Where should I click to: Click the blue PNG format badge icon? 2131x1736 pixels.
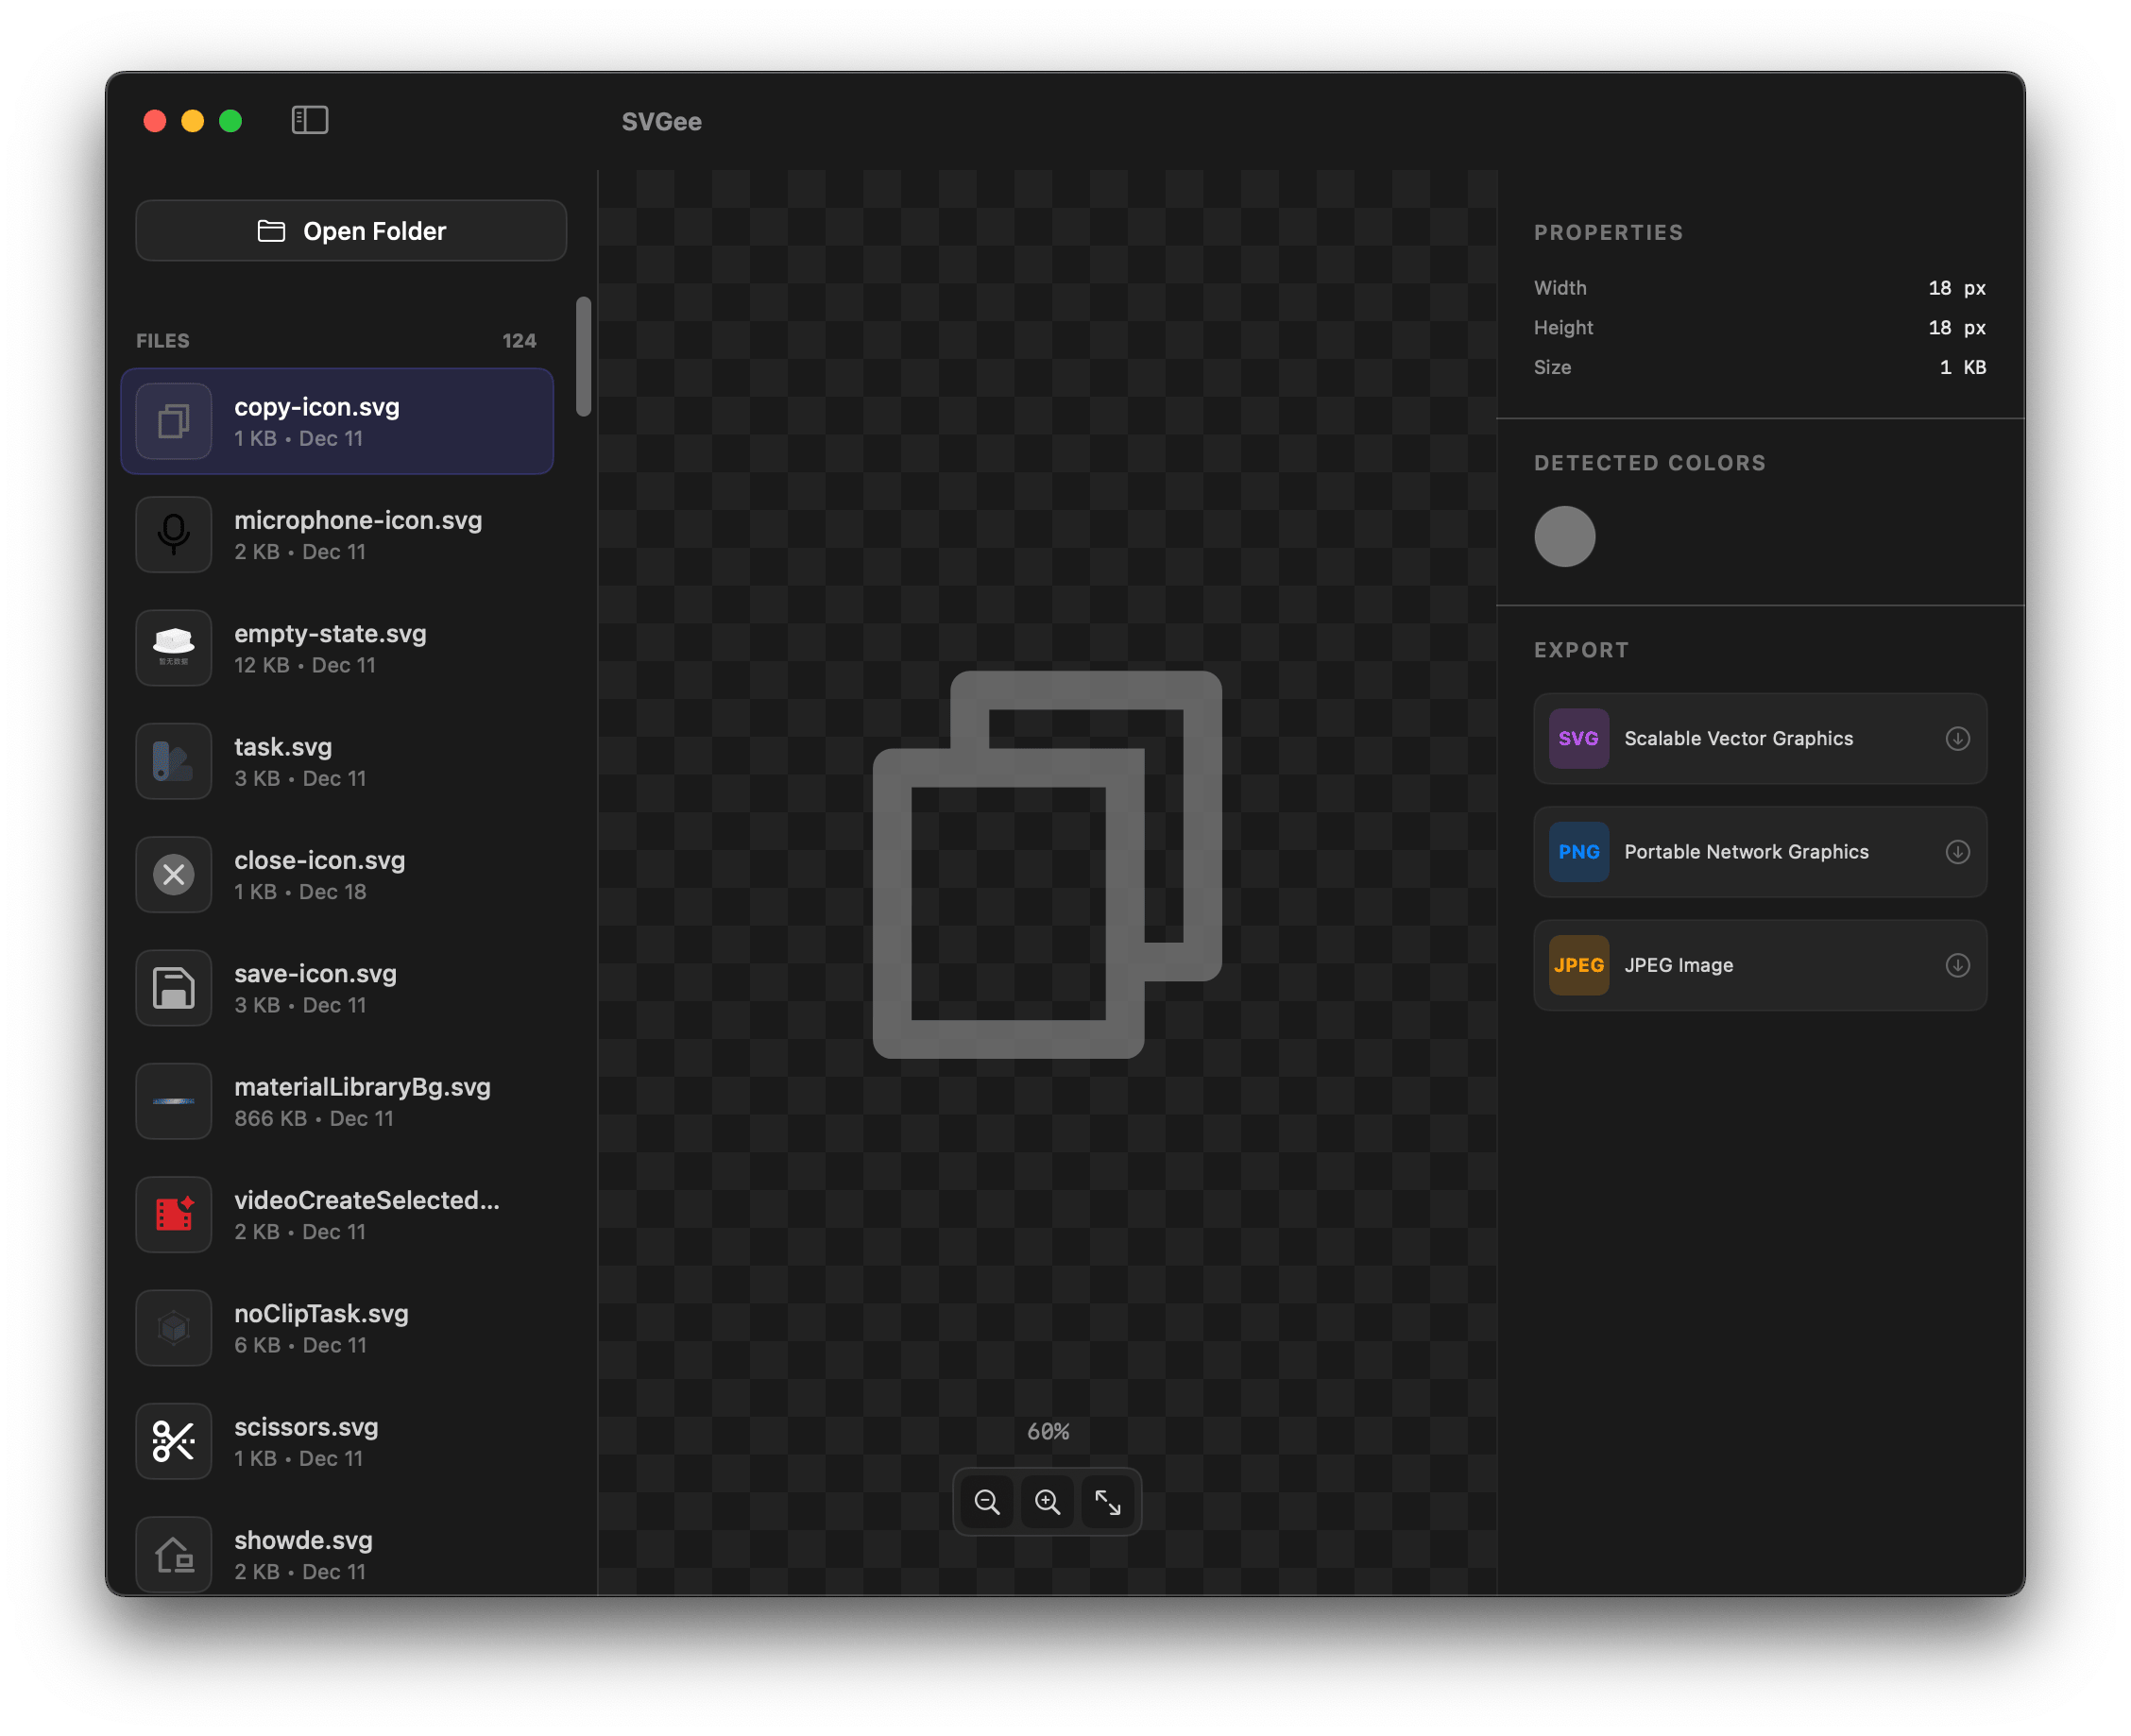(1577, 852)
